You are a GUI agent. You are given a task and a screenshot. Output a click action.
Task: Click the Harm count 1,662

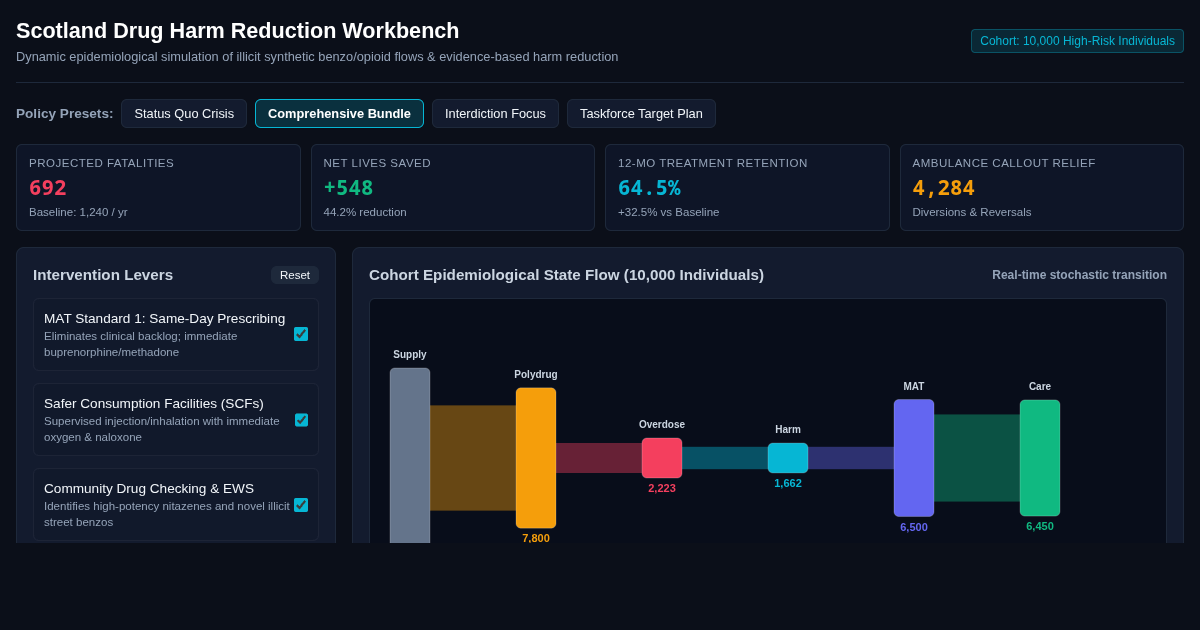click(788, 483)
